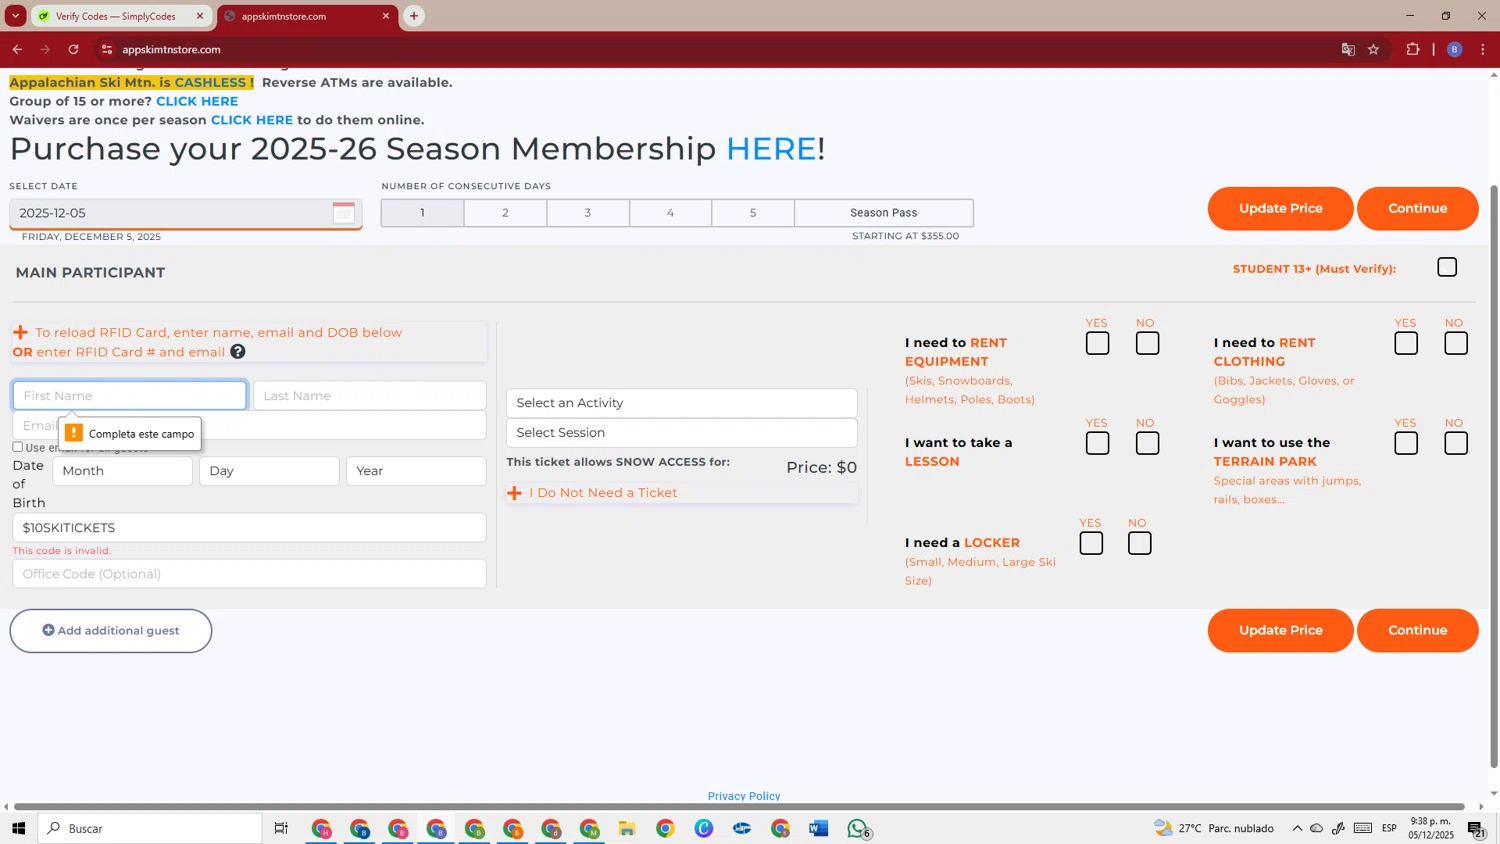The width and height of the screenshot is (1500, 844).
Task: Check NO for taking a Lesson
Action: (x=1147, y=443)
